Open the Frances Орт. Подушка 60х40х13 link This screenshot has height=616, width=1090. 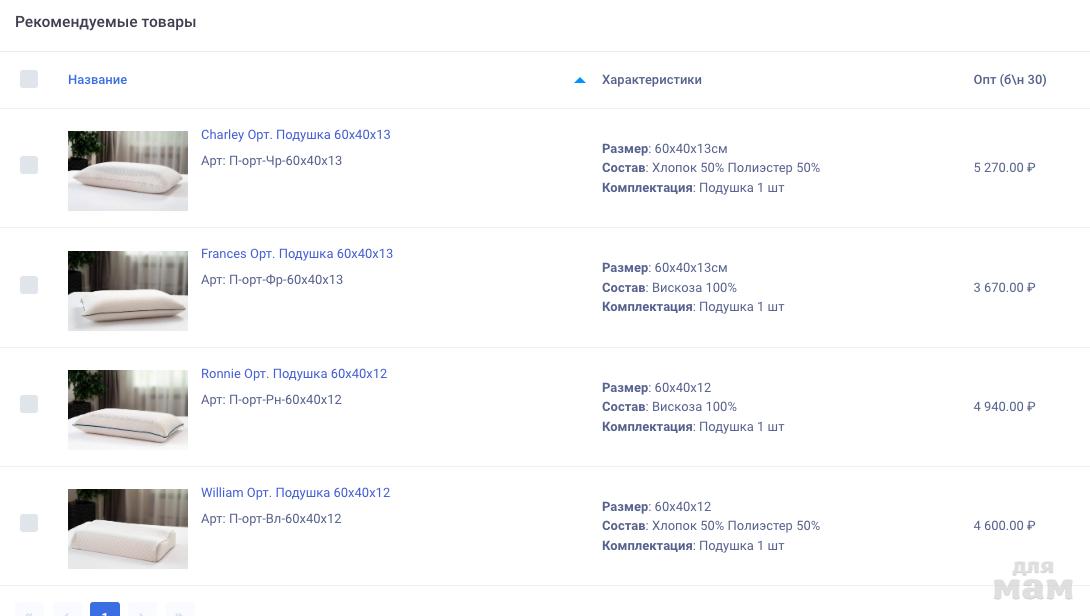point(296,254)
